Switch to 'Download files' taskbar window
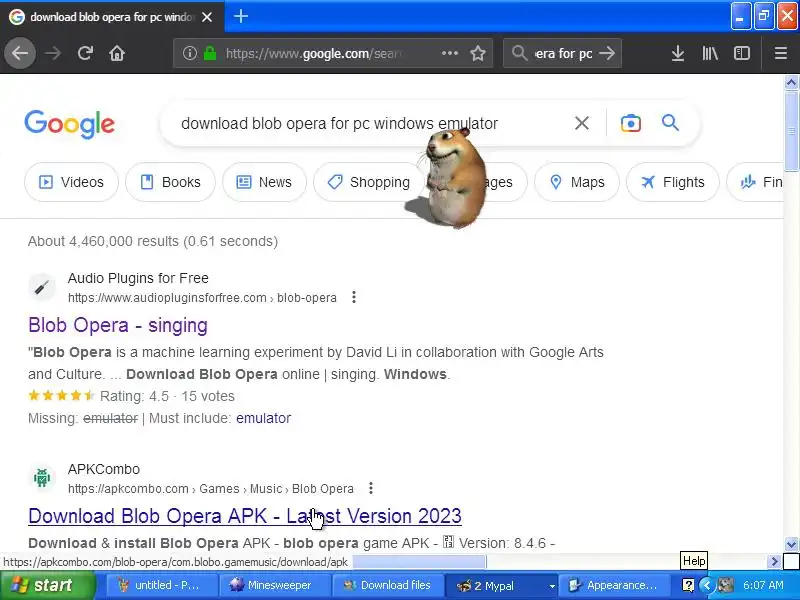This screenshot has height=600, width=800. pyautogui.click(x=388, y=585)
